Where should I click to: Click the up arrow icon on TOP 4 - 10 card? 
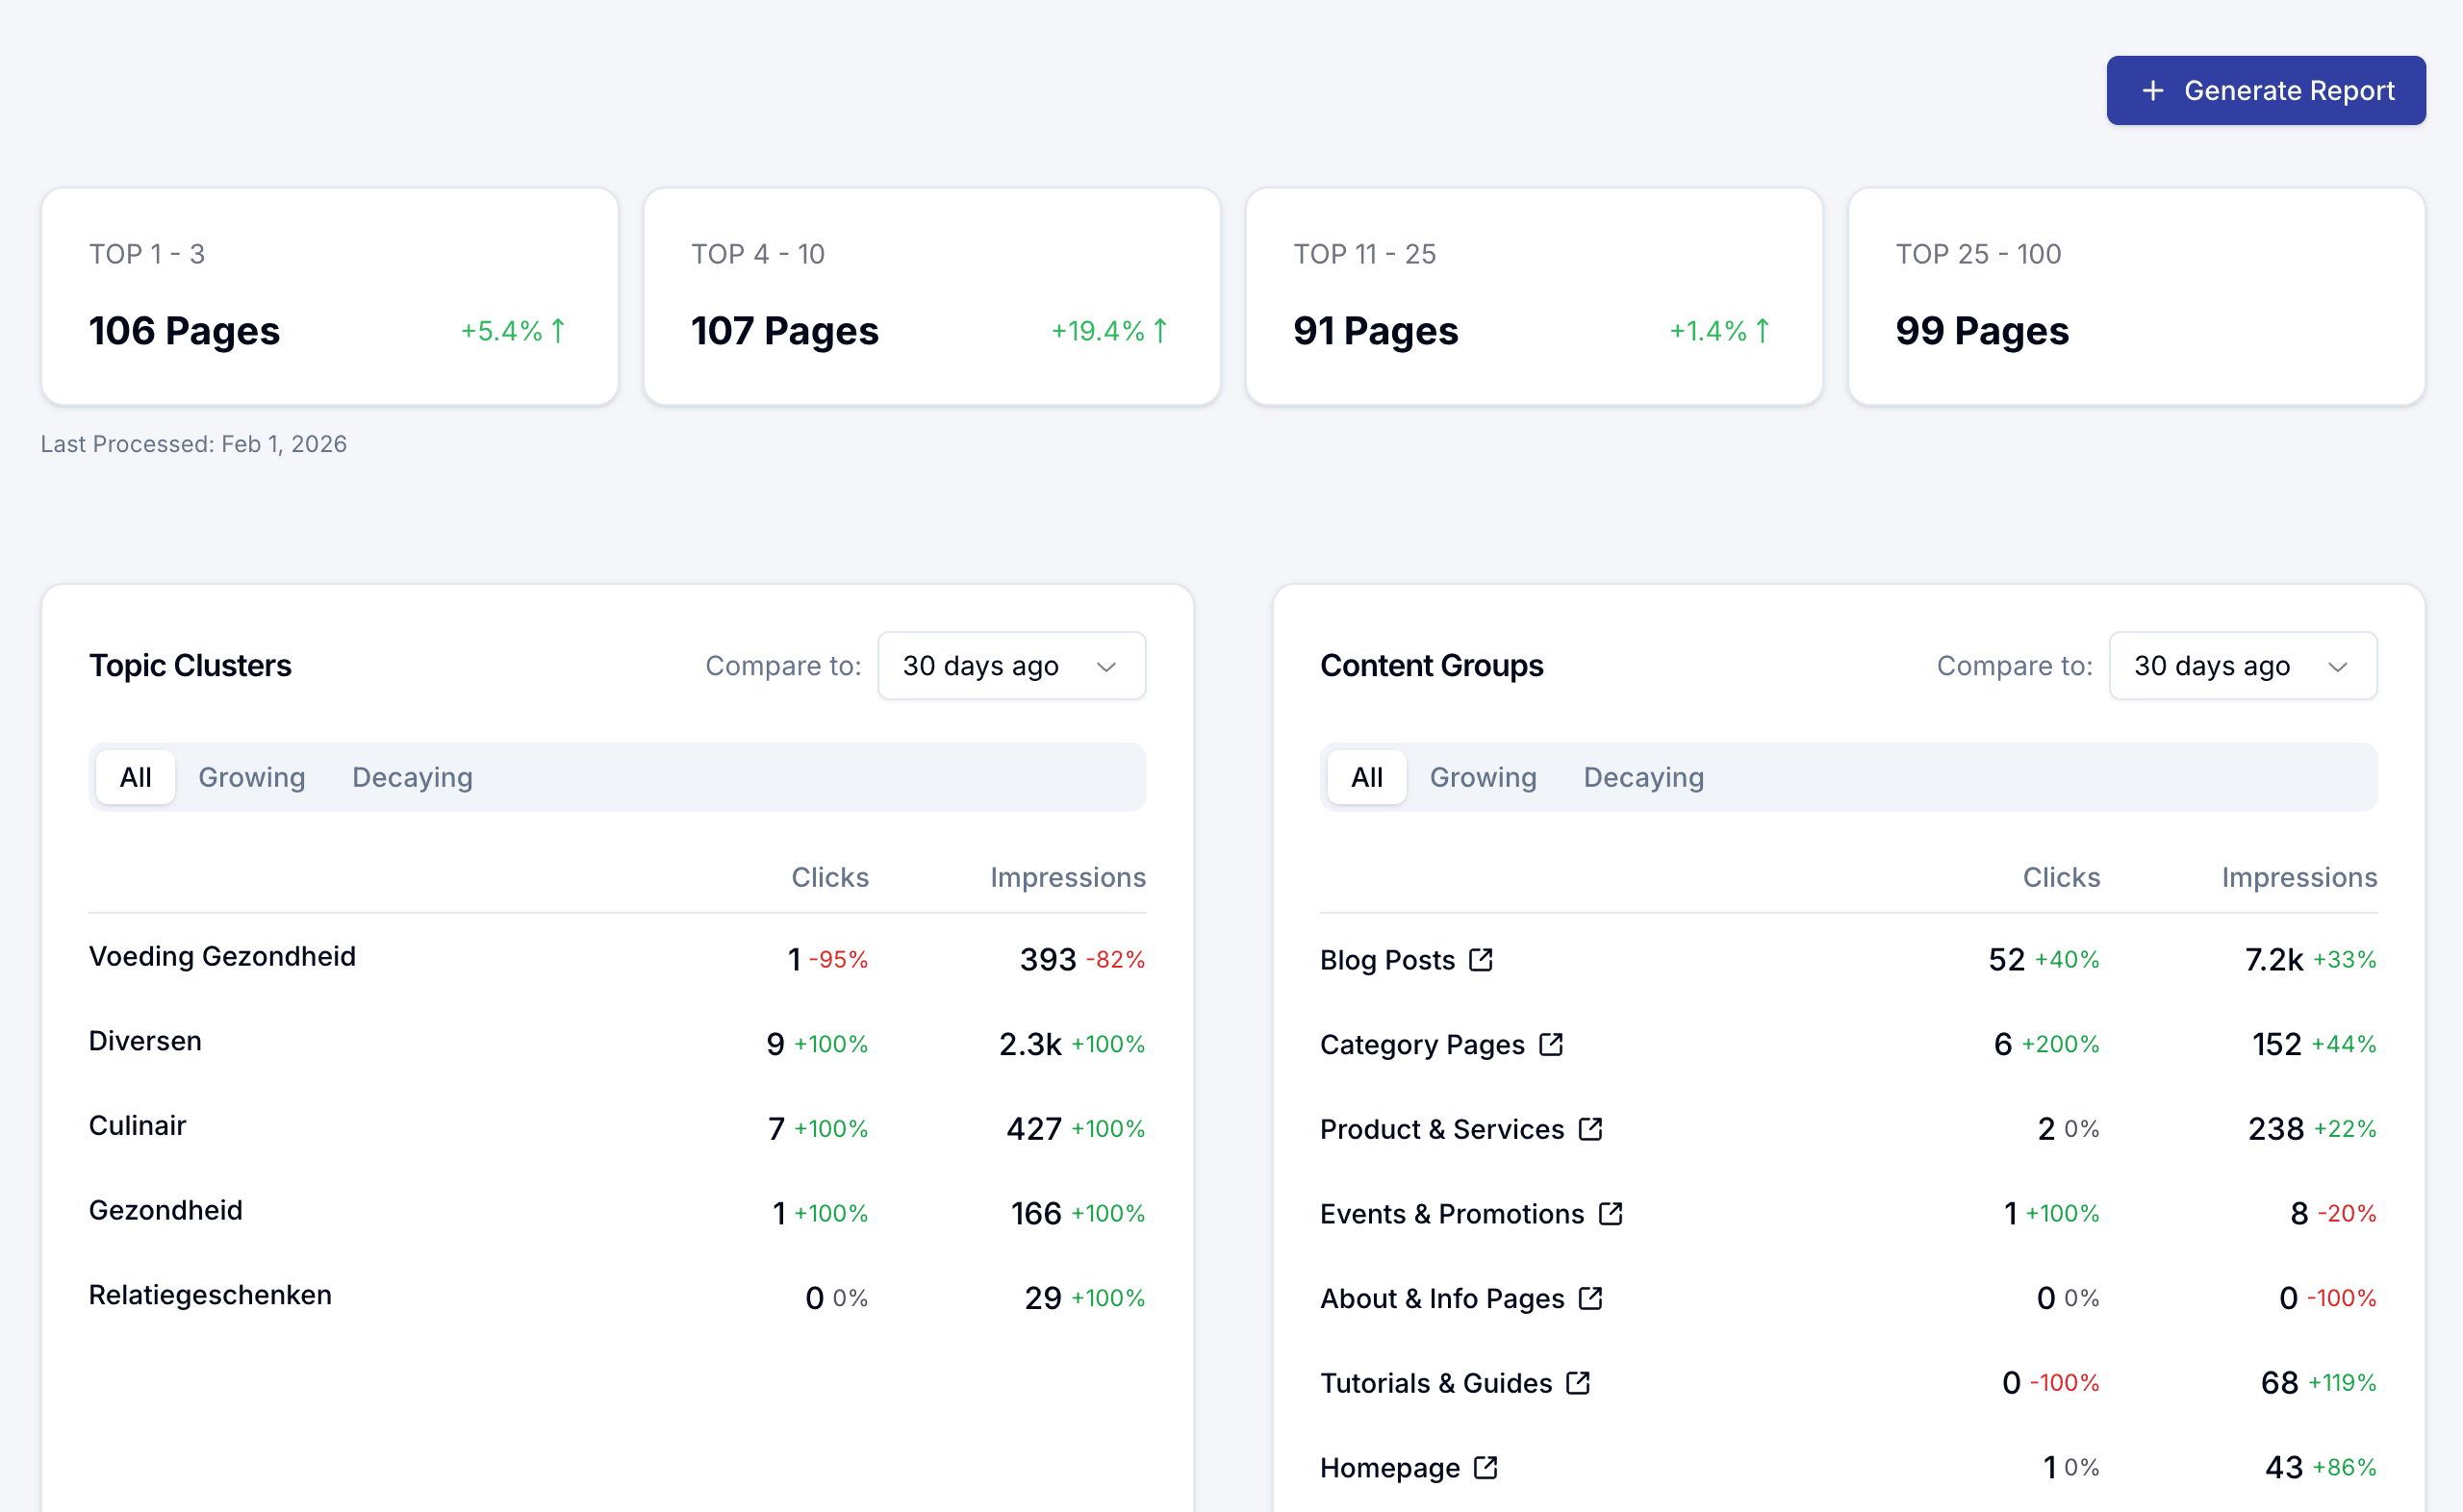pyautogui.click(x=1160, y=330)
